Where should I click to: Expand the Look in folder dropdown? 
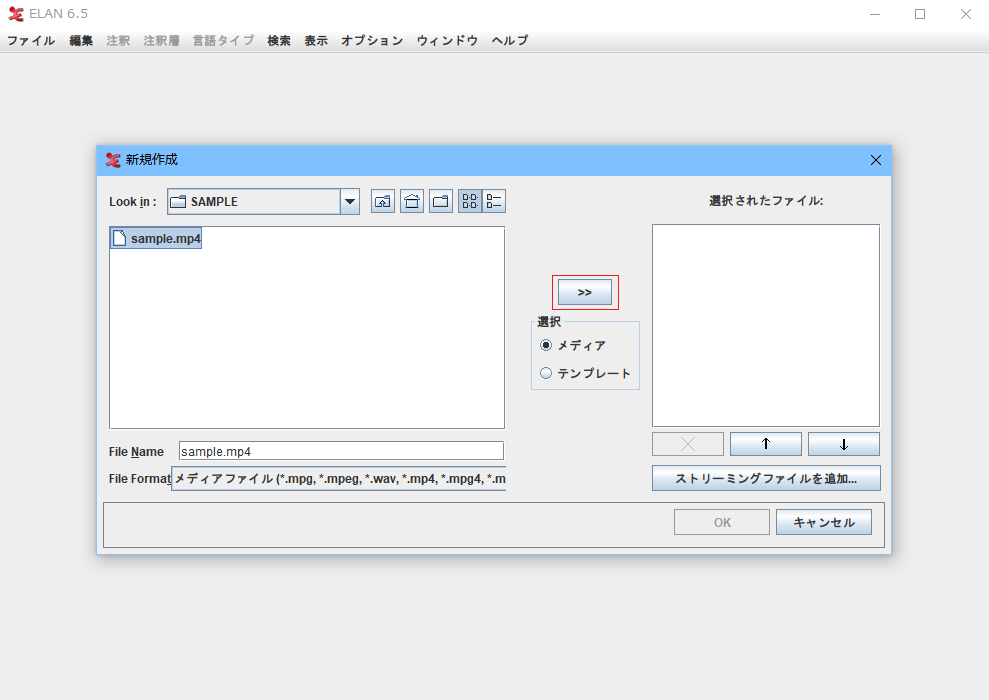[x=350, y=201]
